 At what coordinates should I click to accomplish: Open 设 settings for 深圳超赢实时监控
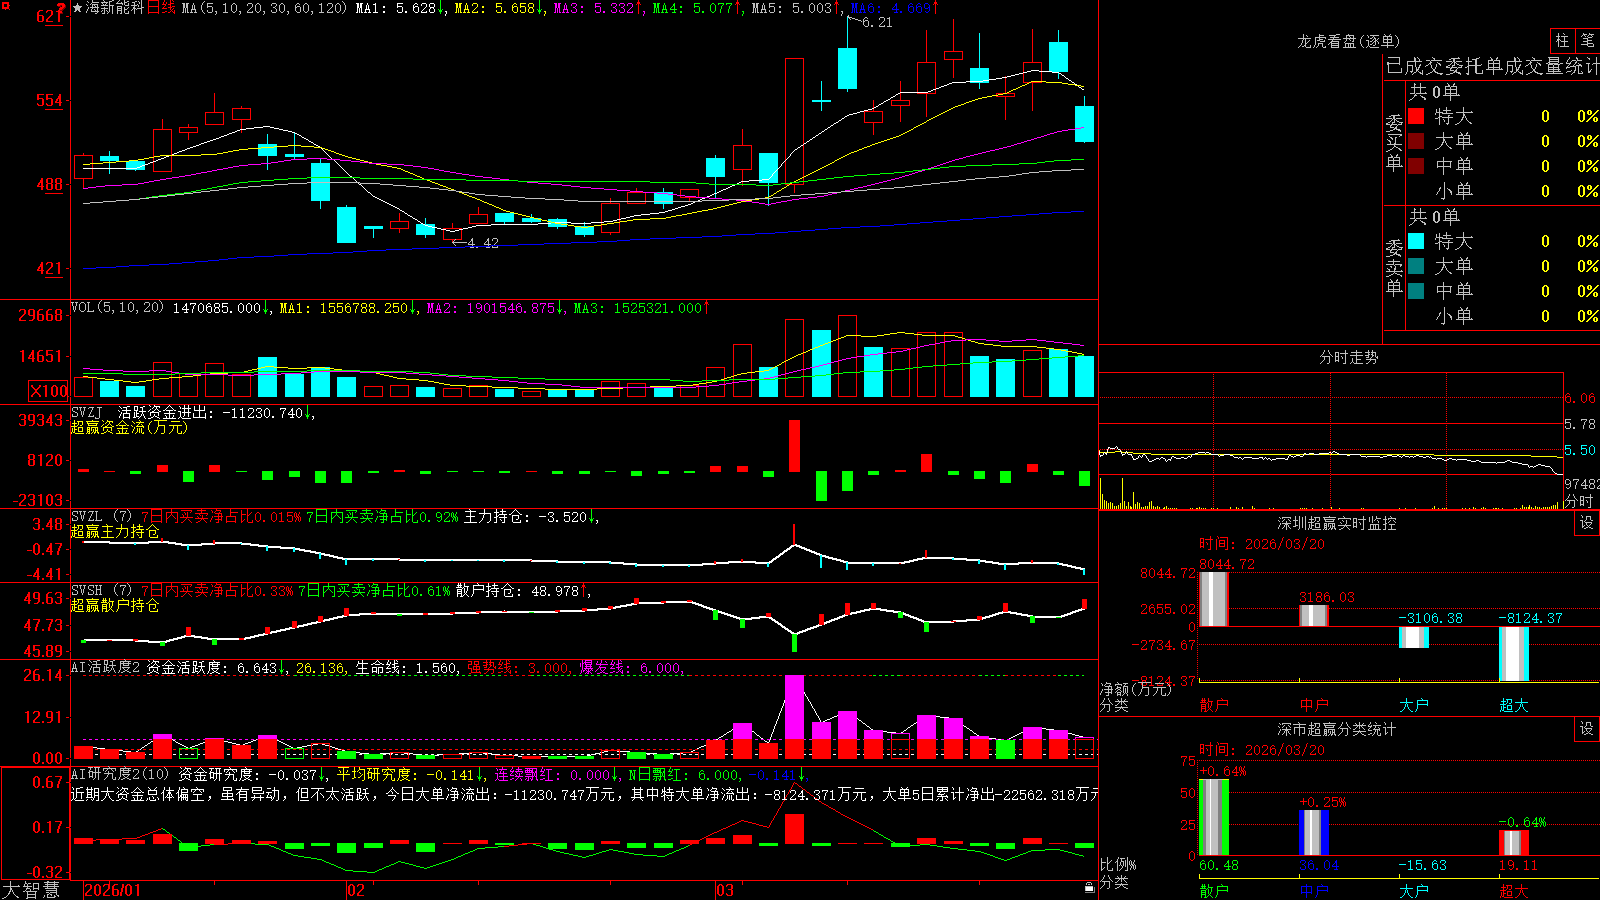1587,523
